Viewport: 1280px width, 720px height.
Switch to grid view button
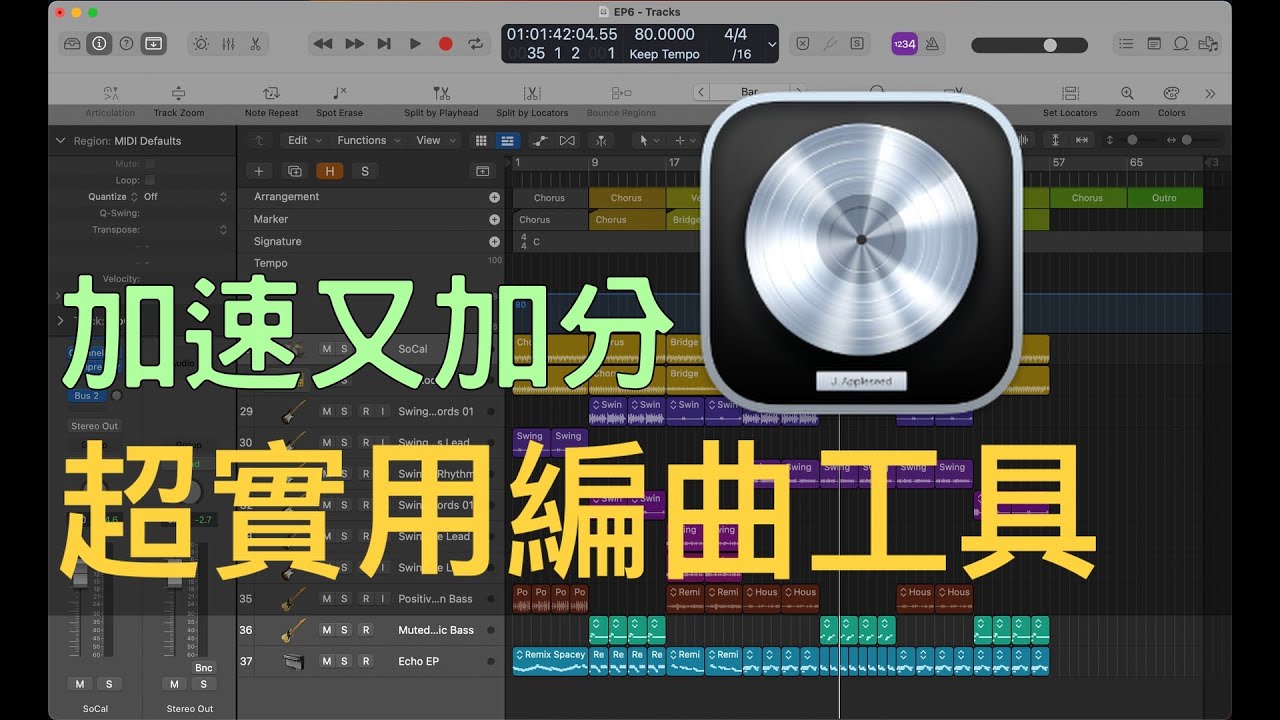(481, 141)
